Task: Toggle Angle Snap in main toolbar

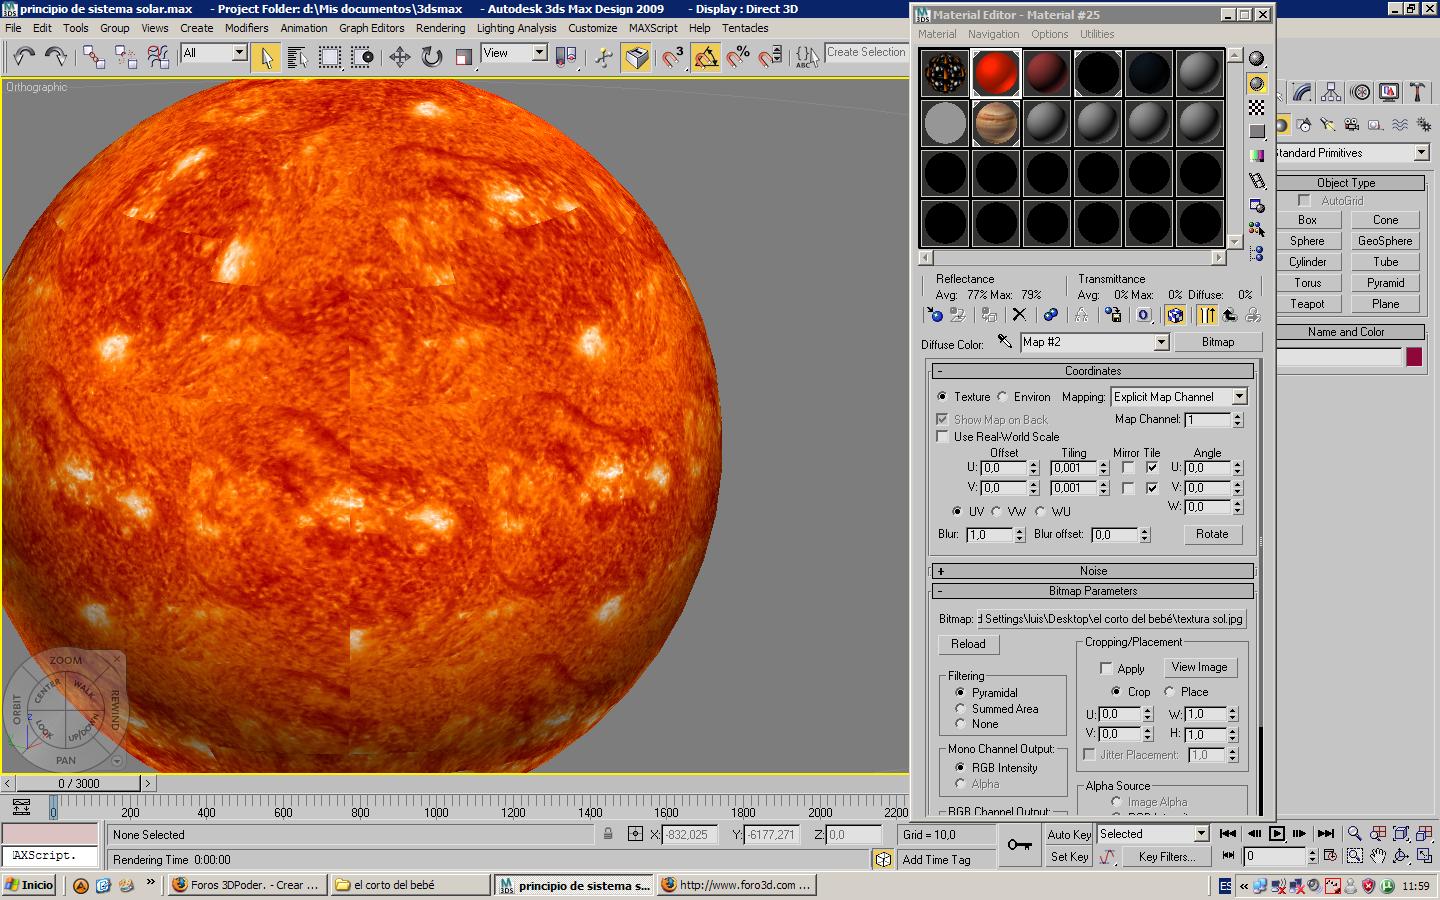Action: (x=706, y=57)
